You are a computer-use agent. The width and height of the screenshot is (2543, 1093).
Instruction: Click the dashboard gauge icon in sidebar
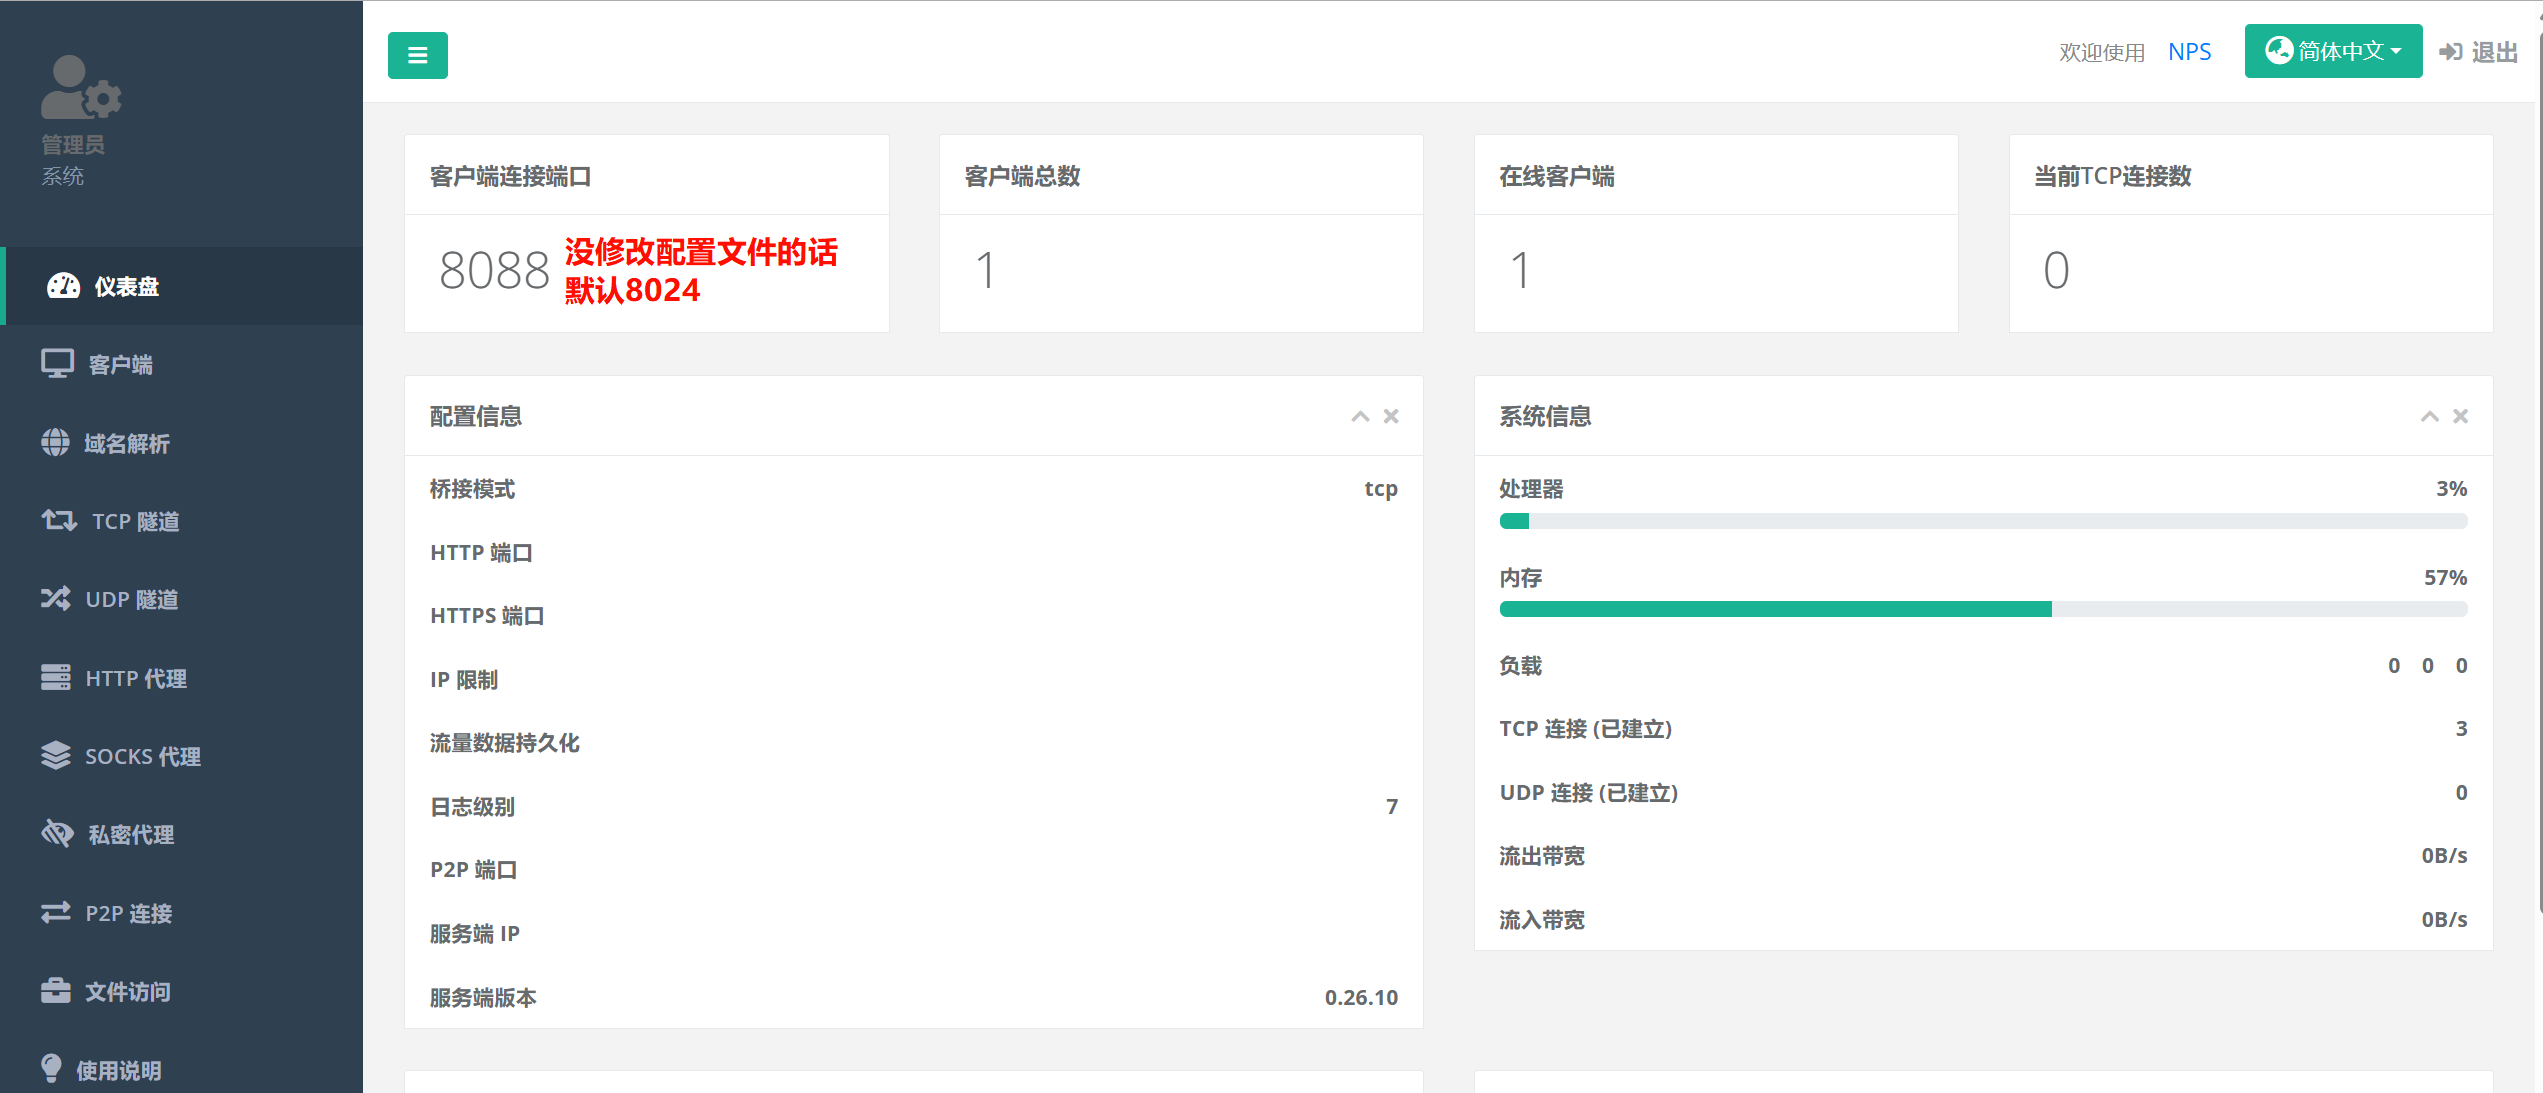coord(63,286)
